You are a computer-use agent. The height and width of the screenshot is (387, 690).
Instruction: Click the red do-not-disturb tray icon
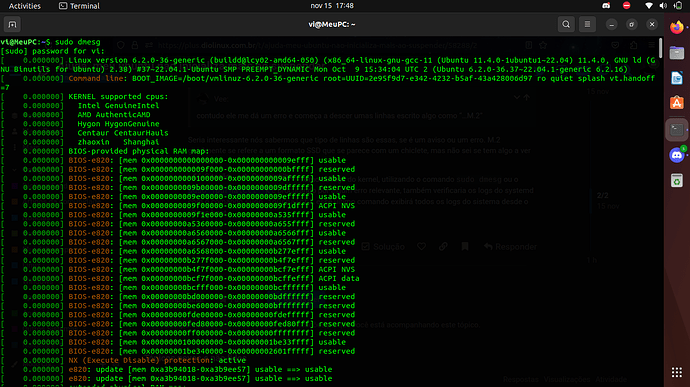[627, 6]
